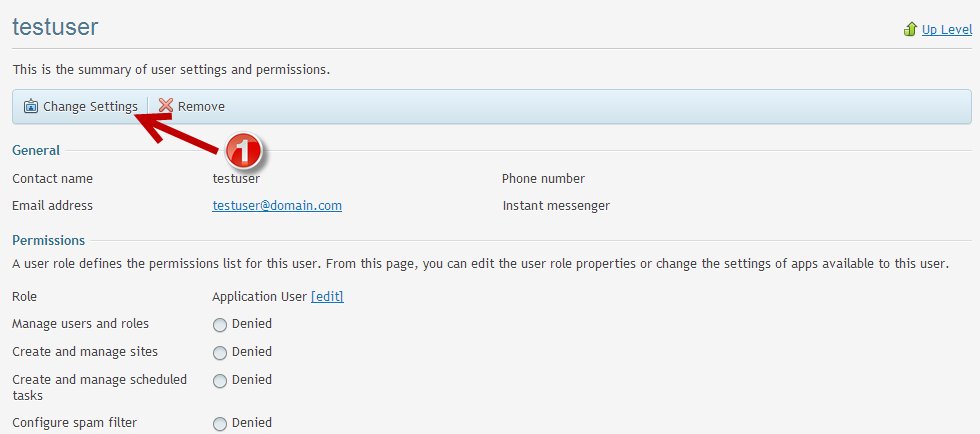
Task: Open the Up Level link
Action: coord(946,29)
